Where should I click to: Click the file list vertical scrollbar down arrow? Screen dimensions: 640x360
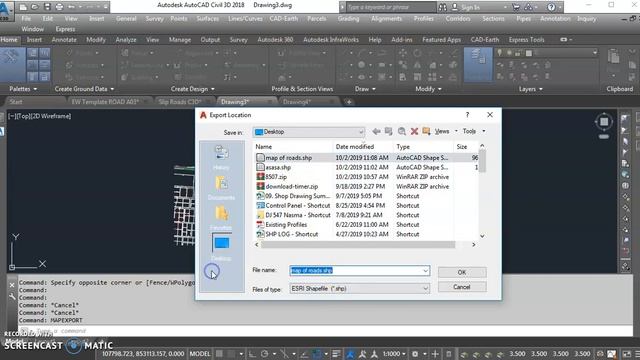pyautogui.click(x=482, y=236)
